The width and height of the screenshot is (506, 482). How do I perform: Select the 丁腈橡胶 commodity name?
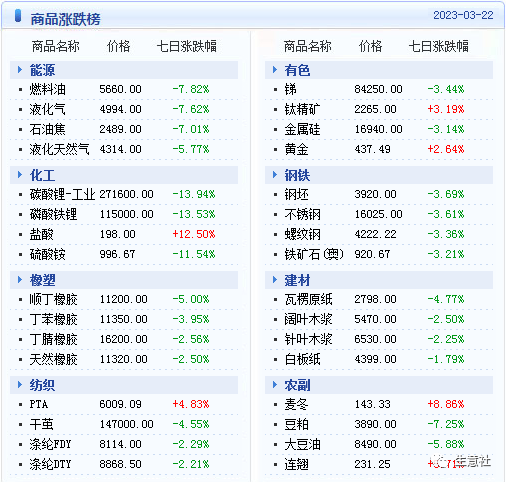tap(54, 339)
